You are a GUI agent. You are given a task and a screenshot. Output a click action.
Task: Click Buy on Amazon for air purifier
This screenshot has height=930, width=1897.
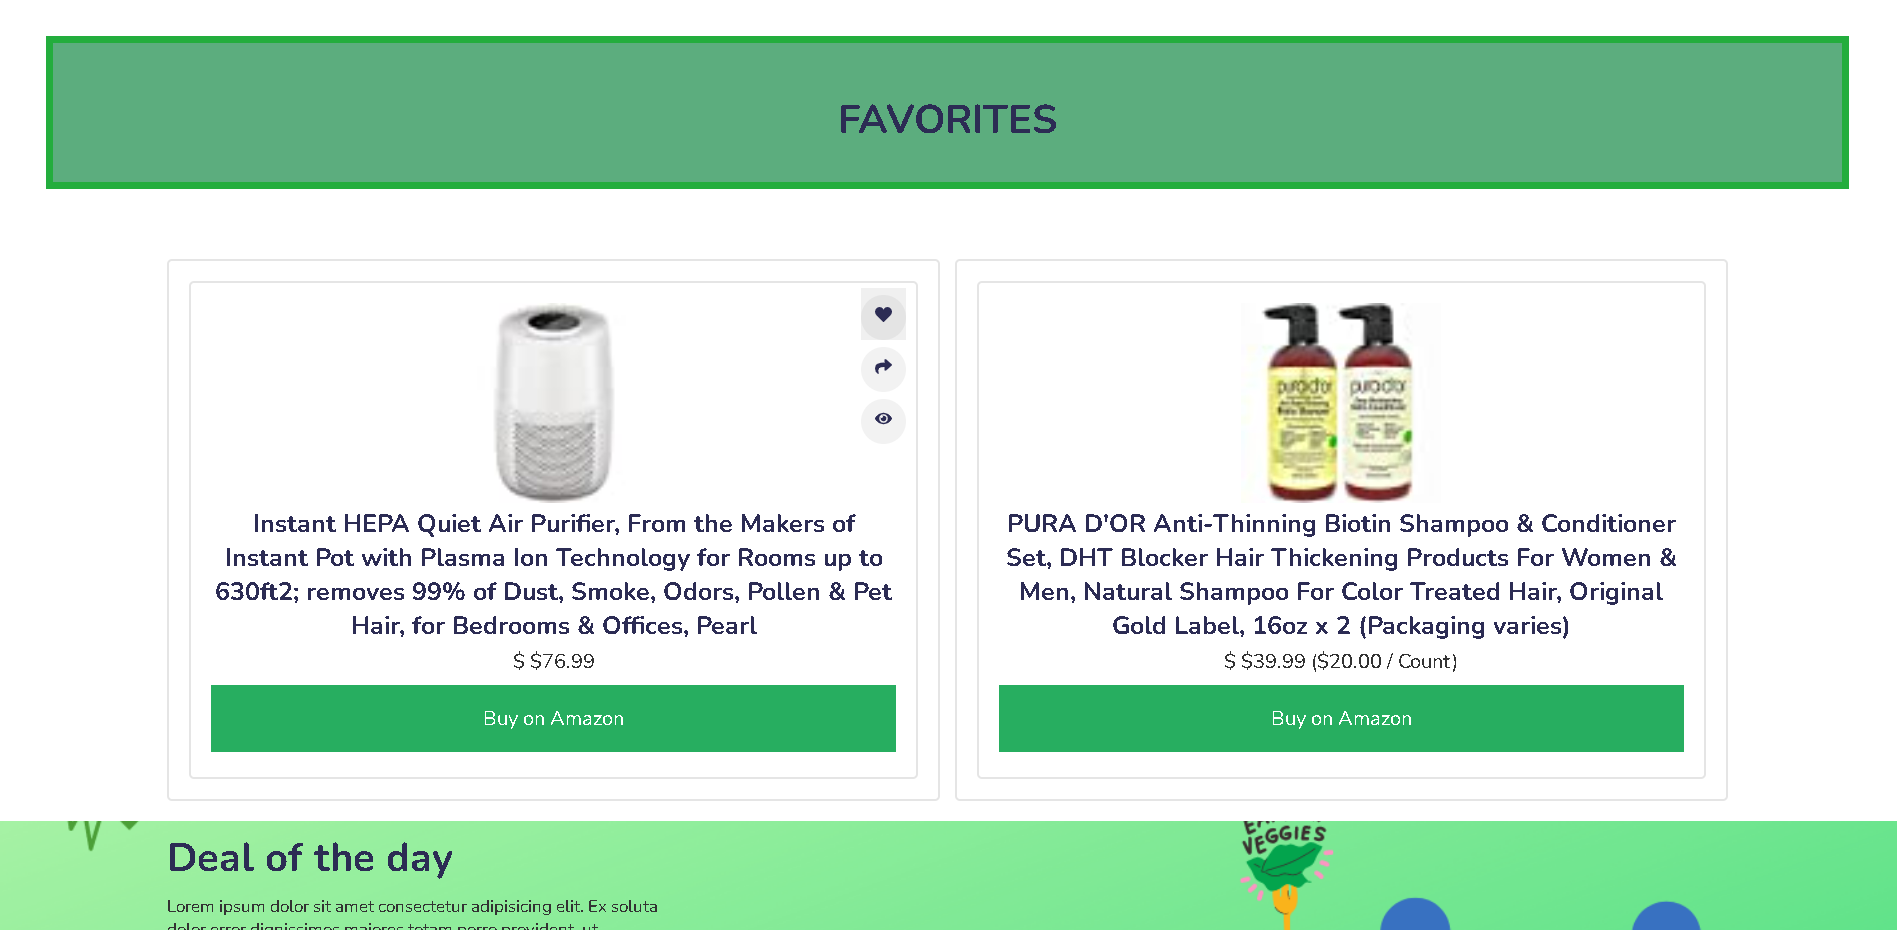point(553,718)
